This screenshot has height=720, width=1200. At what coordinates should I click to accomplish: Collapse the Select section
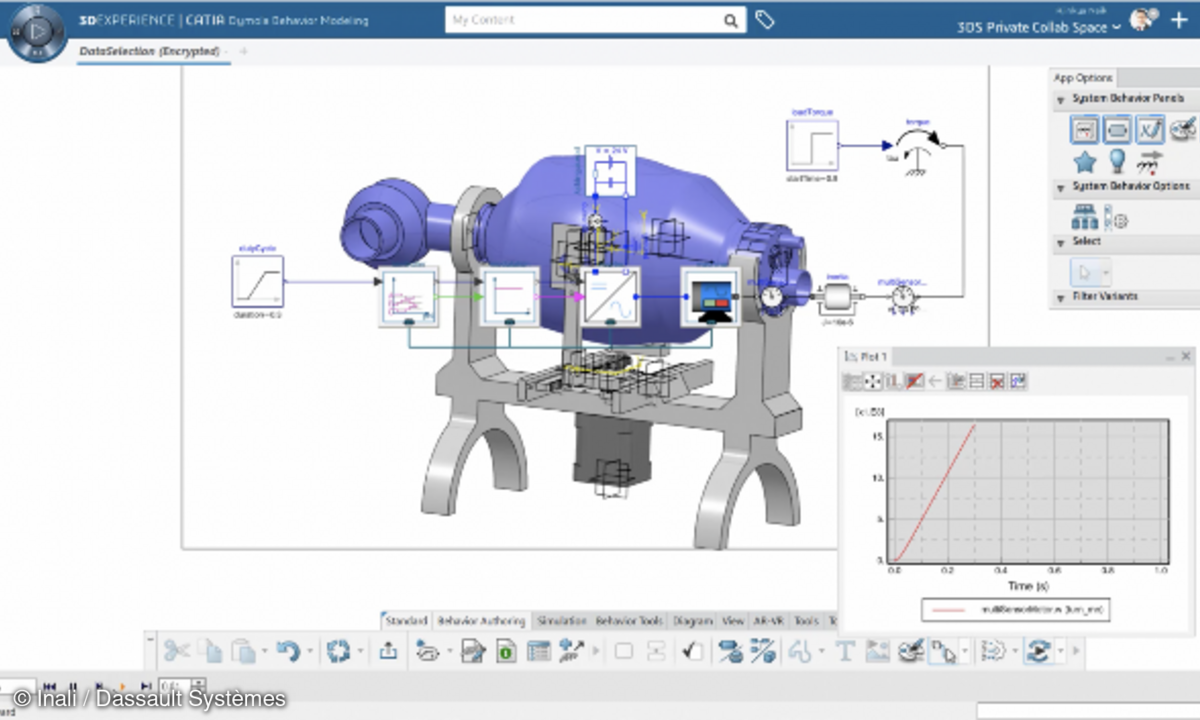[x=1060, y=241]
